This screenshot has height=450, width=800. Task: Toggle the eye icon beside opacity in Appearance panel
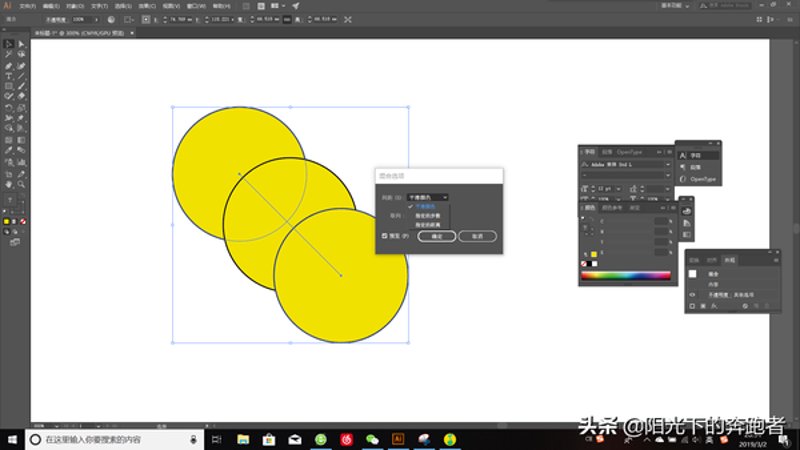[692, 295]
